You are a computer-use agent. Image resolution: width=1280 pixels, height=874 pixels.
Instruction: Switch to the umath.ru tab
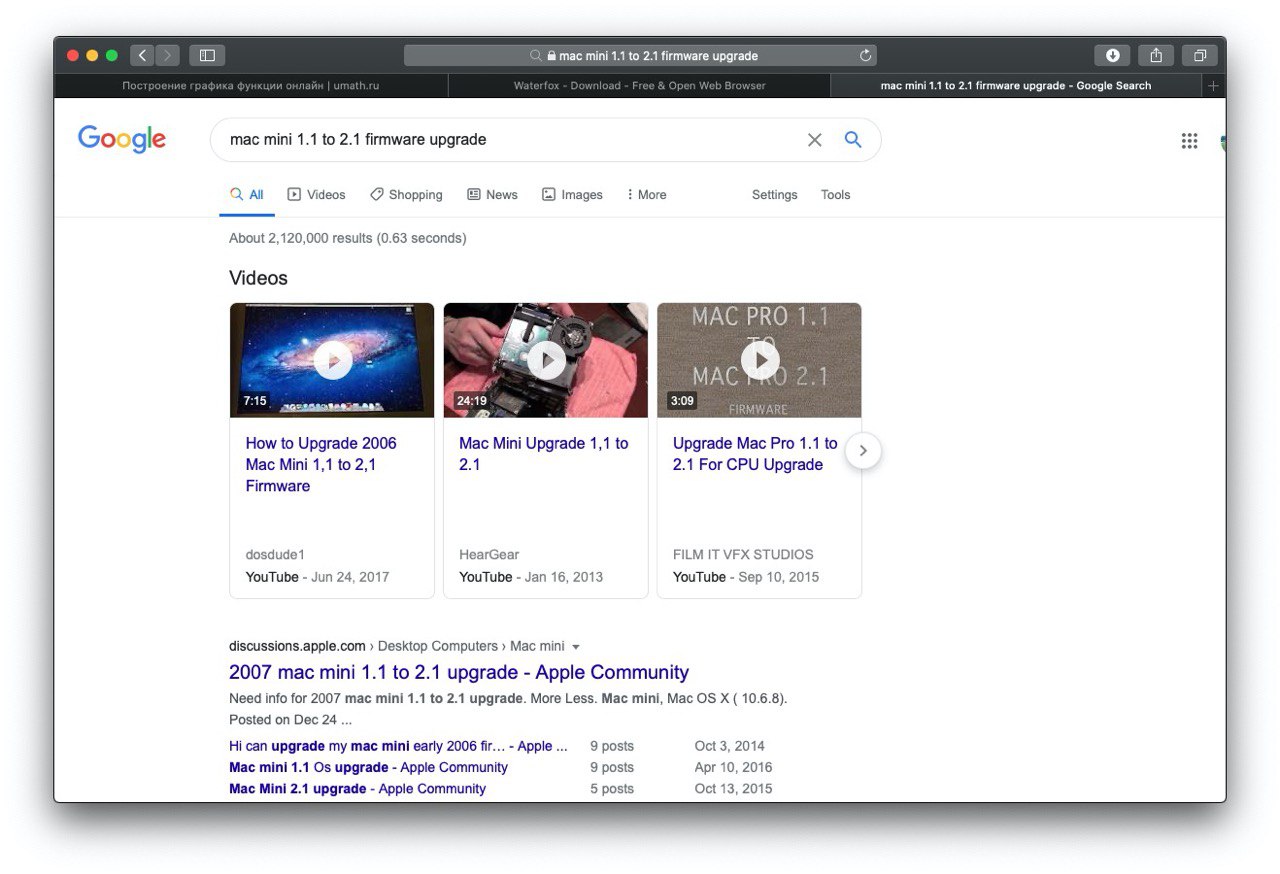coord(251,86)
